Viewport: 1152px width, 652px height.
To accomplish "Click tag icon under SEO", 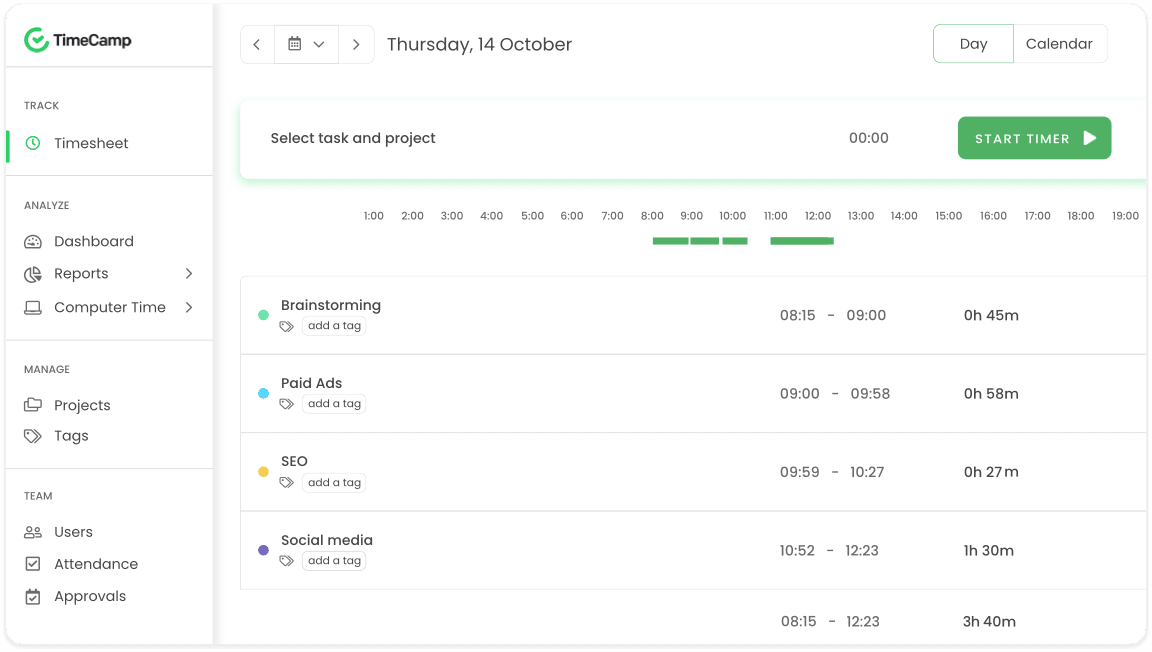I will coord(287,482).
